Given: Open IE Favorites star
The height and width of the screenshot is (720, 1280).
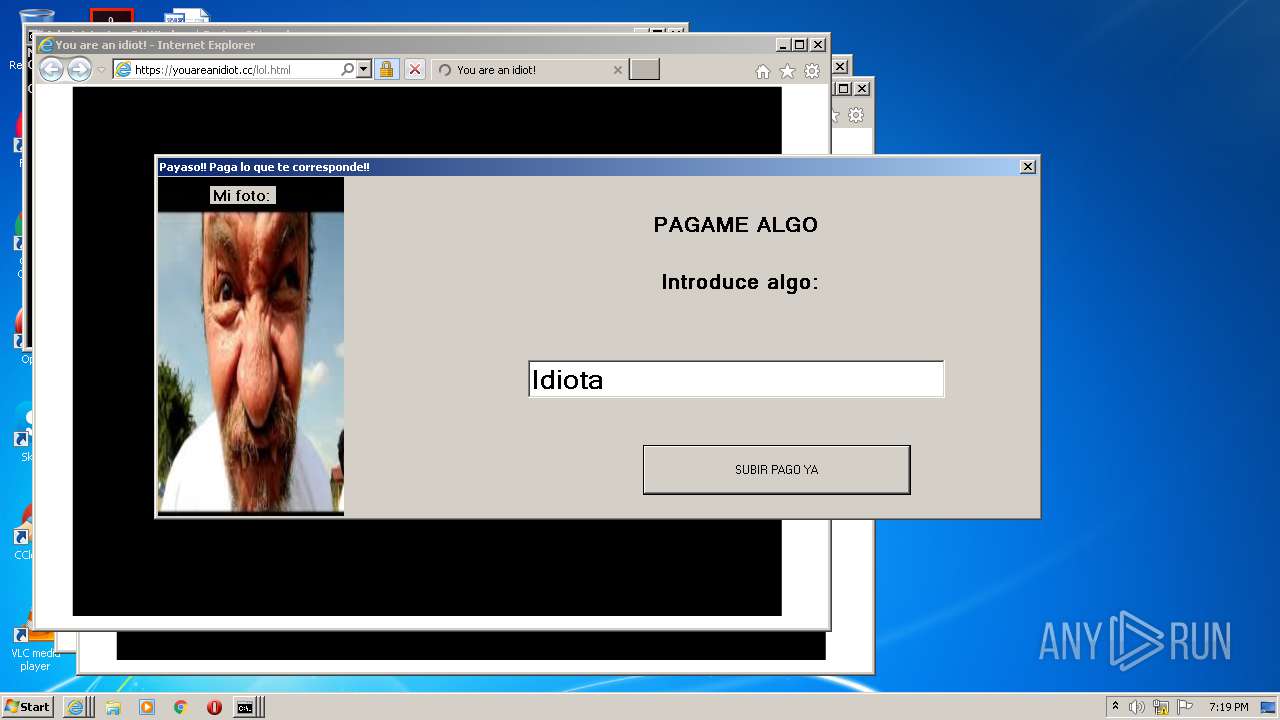Looking at the screenshot, I should pos(787,71).
